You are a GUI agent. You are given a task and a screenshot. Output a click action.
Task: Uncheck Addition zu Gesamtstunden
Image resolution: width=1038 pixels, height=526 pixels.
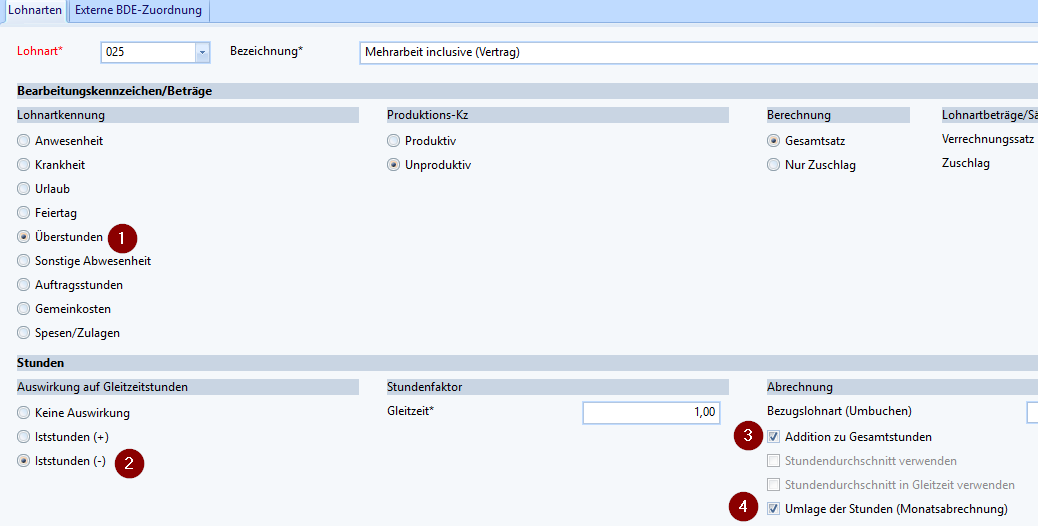point(774,437)
